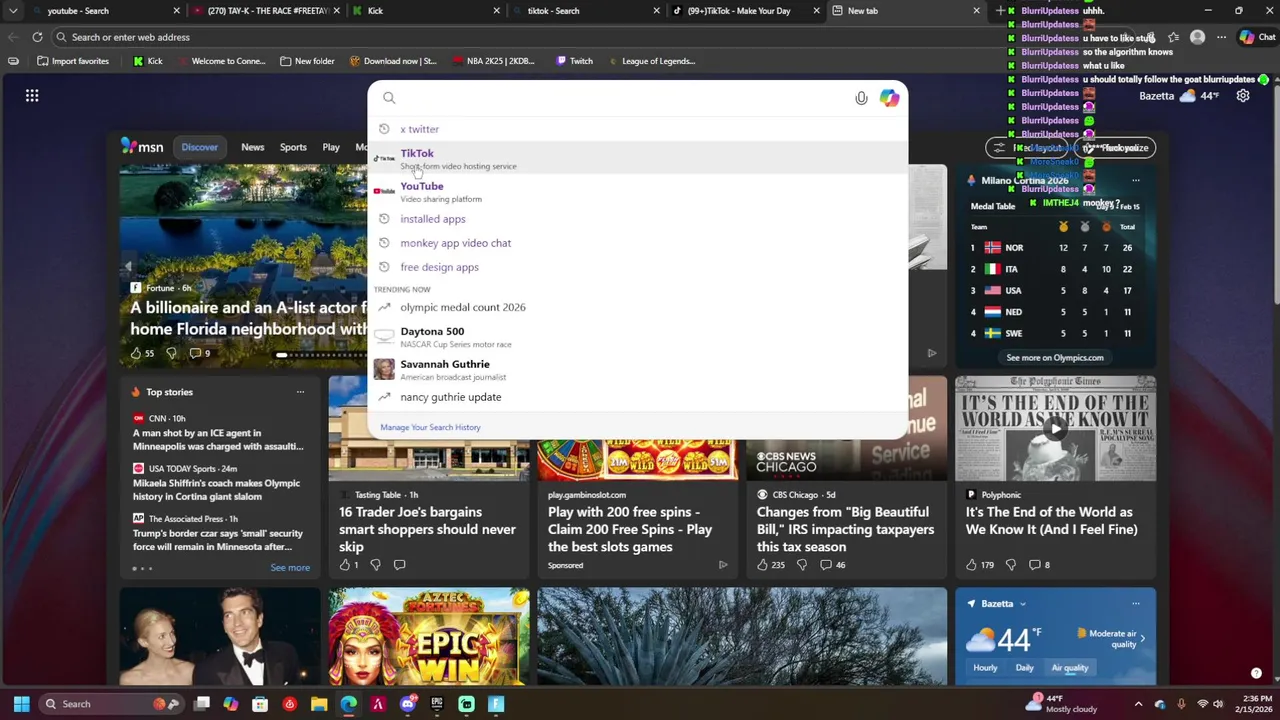1280x720 pixels.
Task: Launch Copilot from the taskbar
Action: [x=231, y=704]
